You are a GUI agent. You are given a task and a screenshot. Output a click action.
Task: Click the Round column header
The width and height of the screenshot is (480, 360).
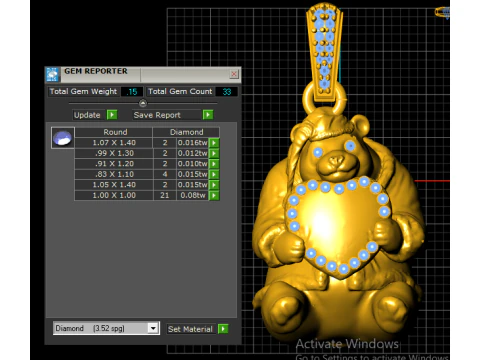tap(114, 132)
